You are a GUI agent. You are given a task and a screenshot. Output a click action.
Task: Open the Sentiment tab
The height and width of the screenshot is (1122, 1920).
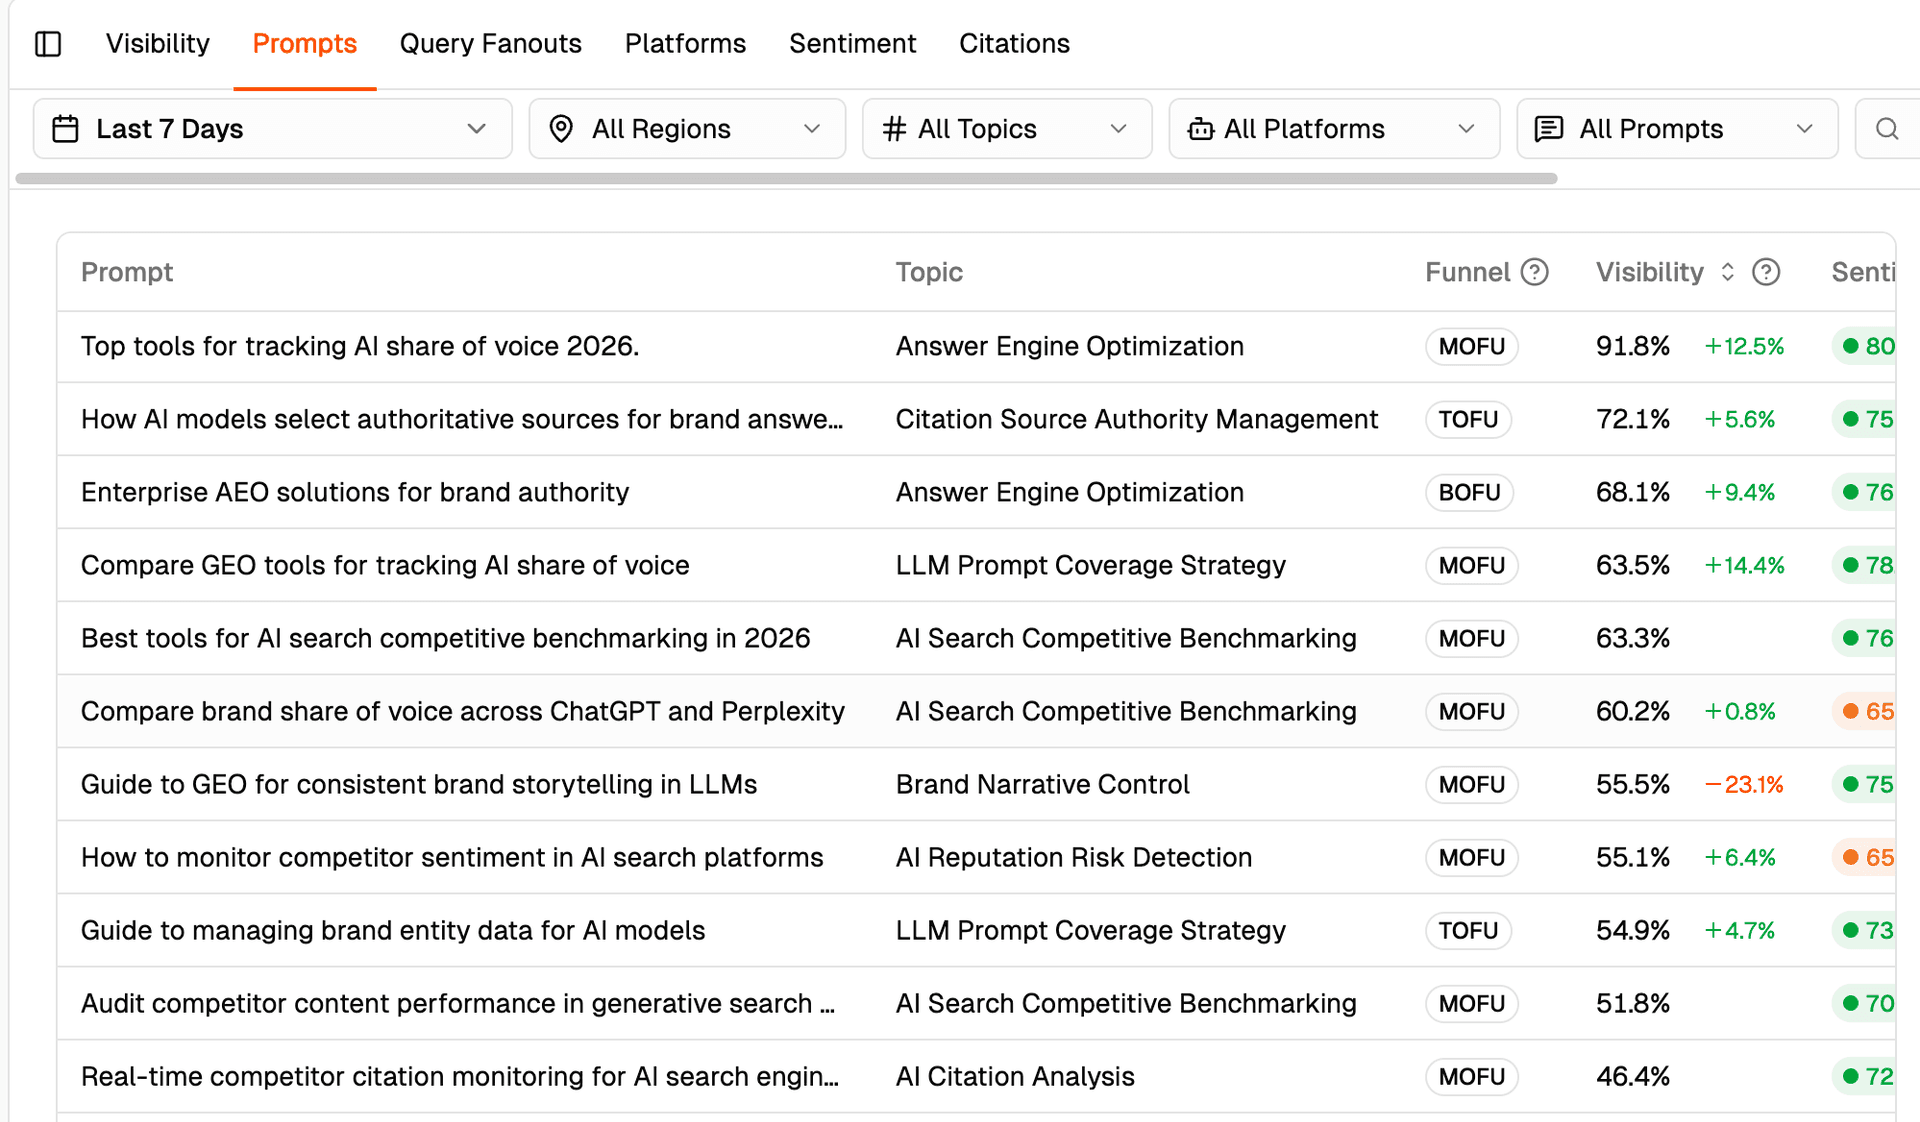[852, 44]
